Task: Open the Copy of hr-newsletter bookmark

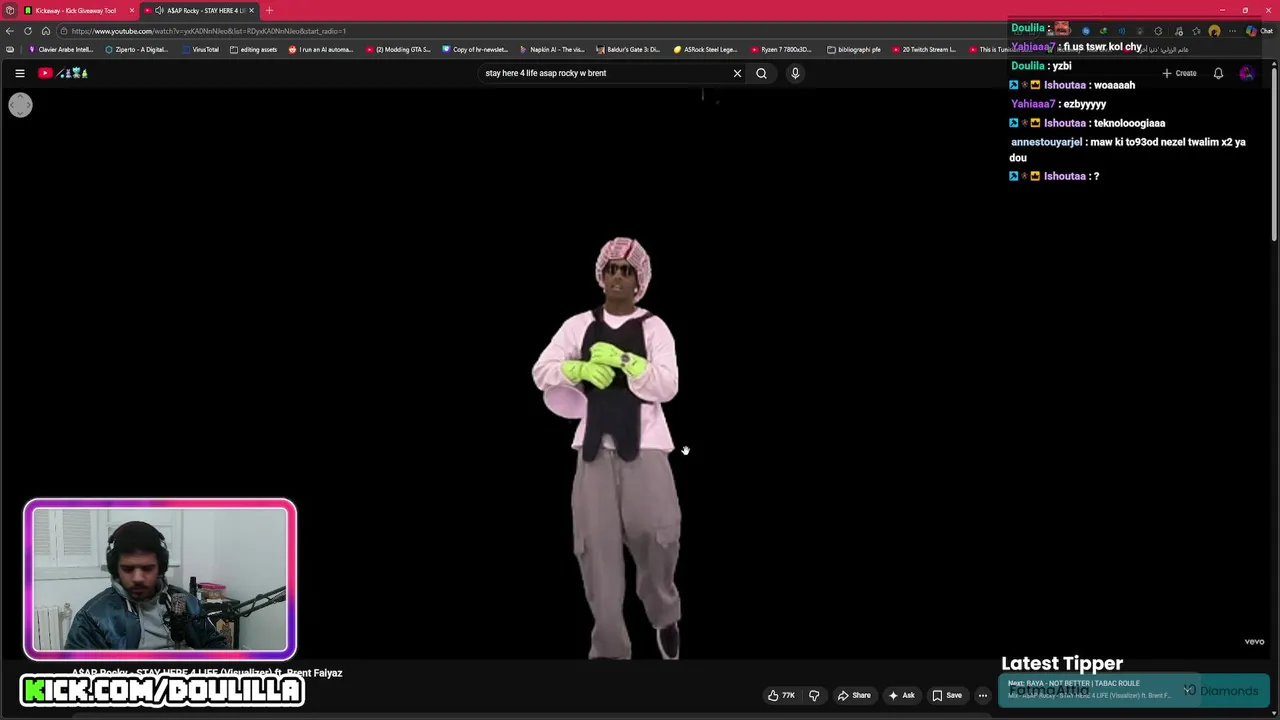Action: 475,49
